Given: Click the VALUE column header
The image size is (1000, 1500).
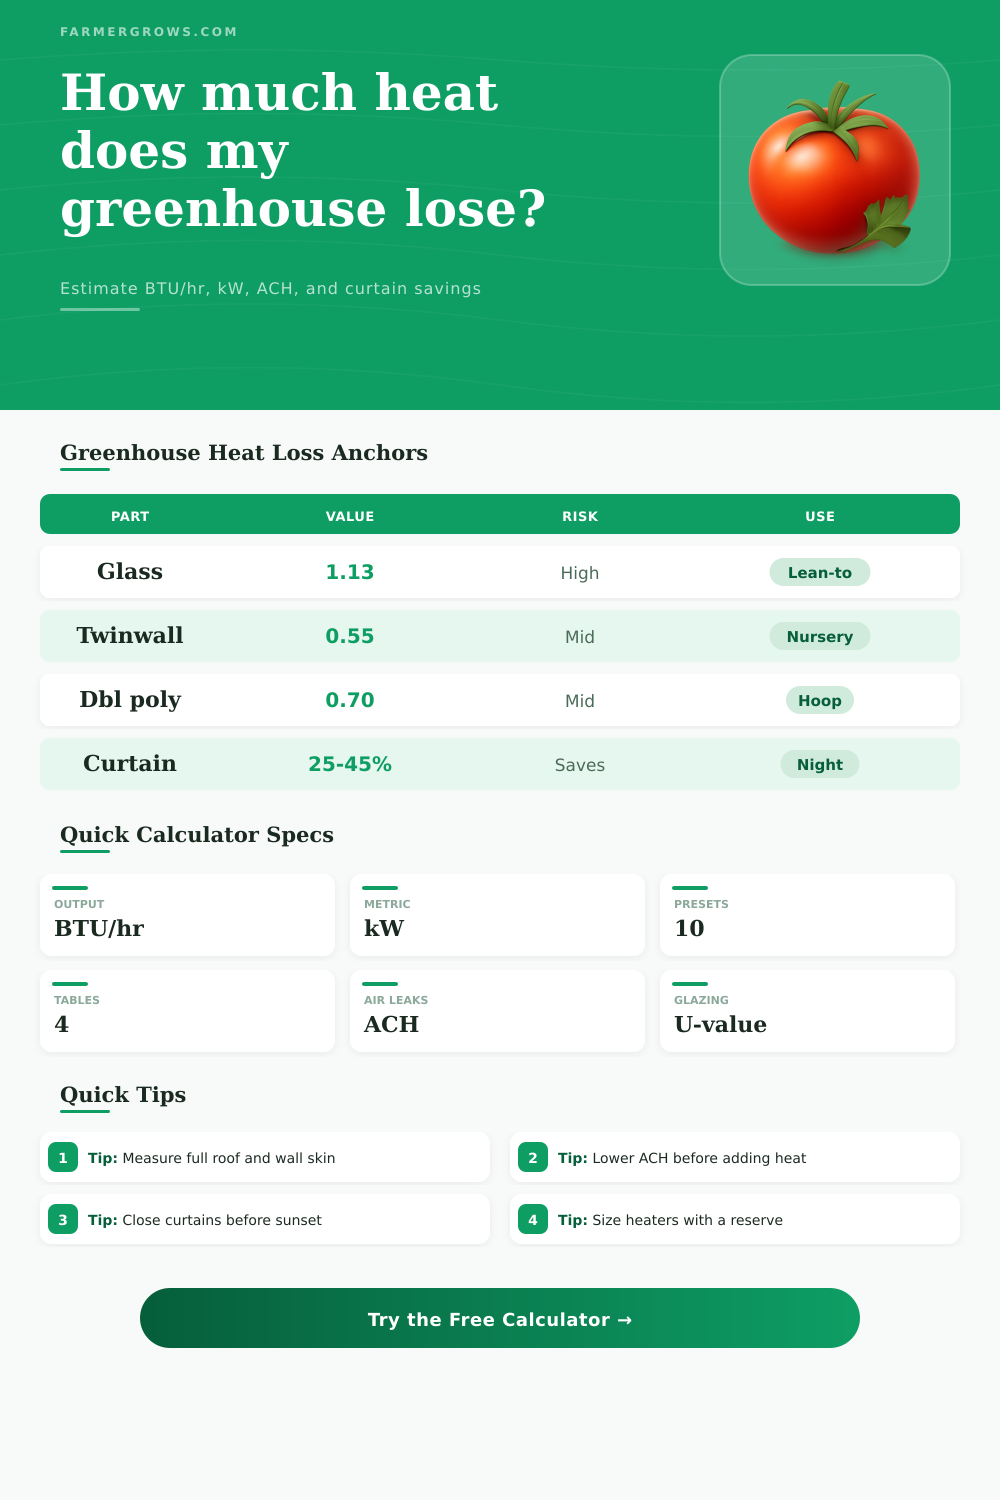Looking at the screenshot, I should [350, 516].
